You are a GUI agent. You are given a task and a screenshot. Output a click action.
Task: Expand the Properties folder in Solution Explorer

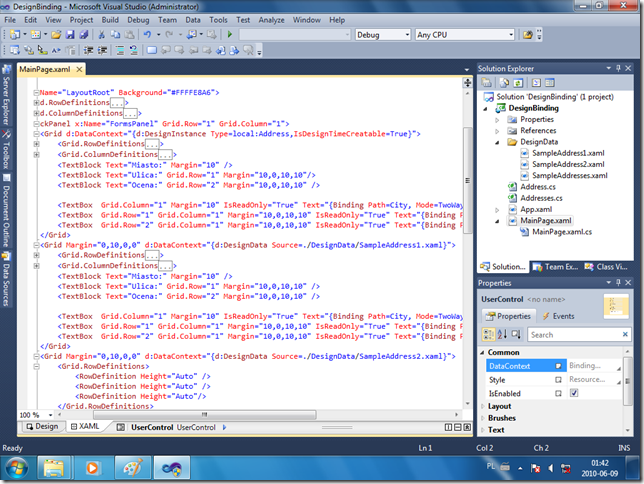[x=497, y=120]
